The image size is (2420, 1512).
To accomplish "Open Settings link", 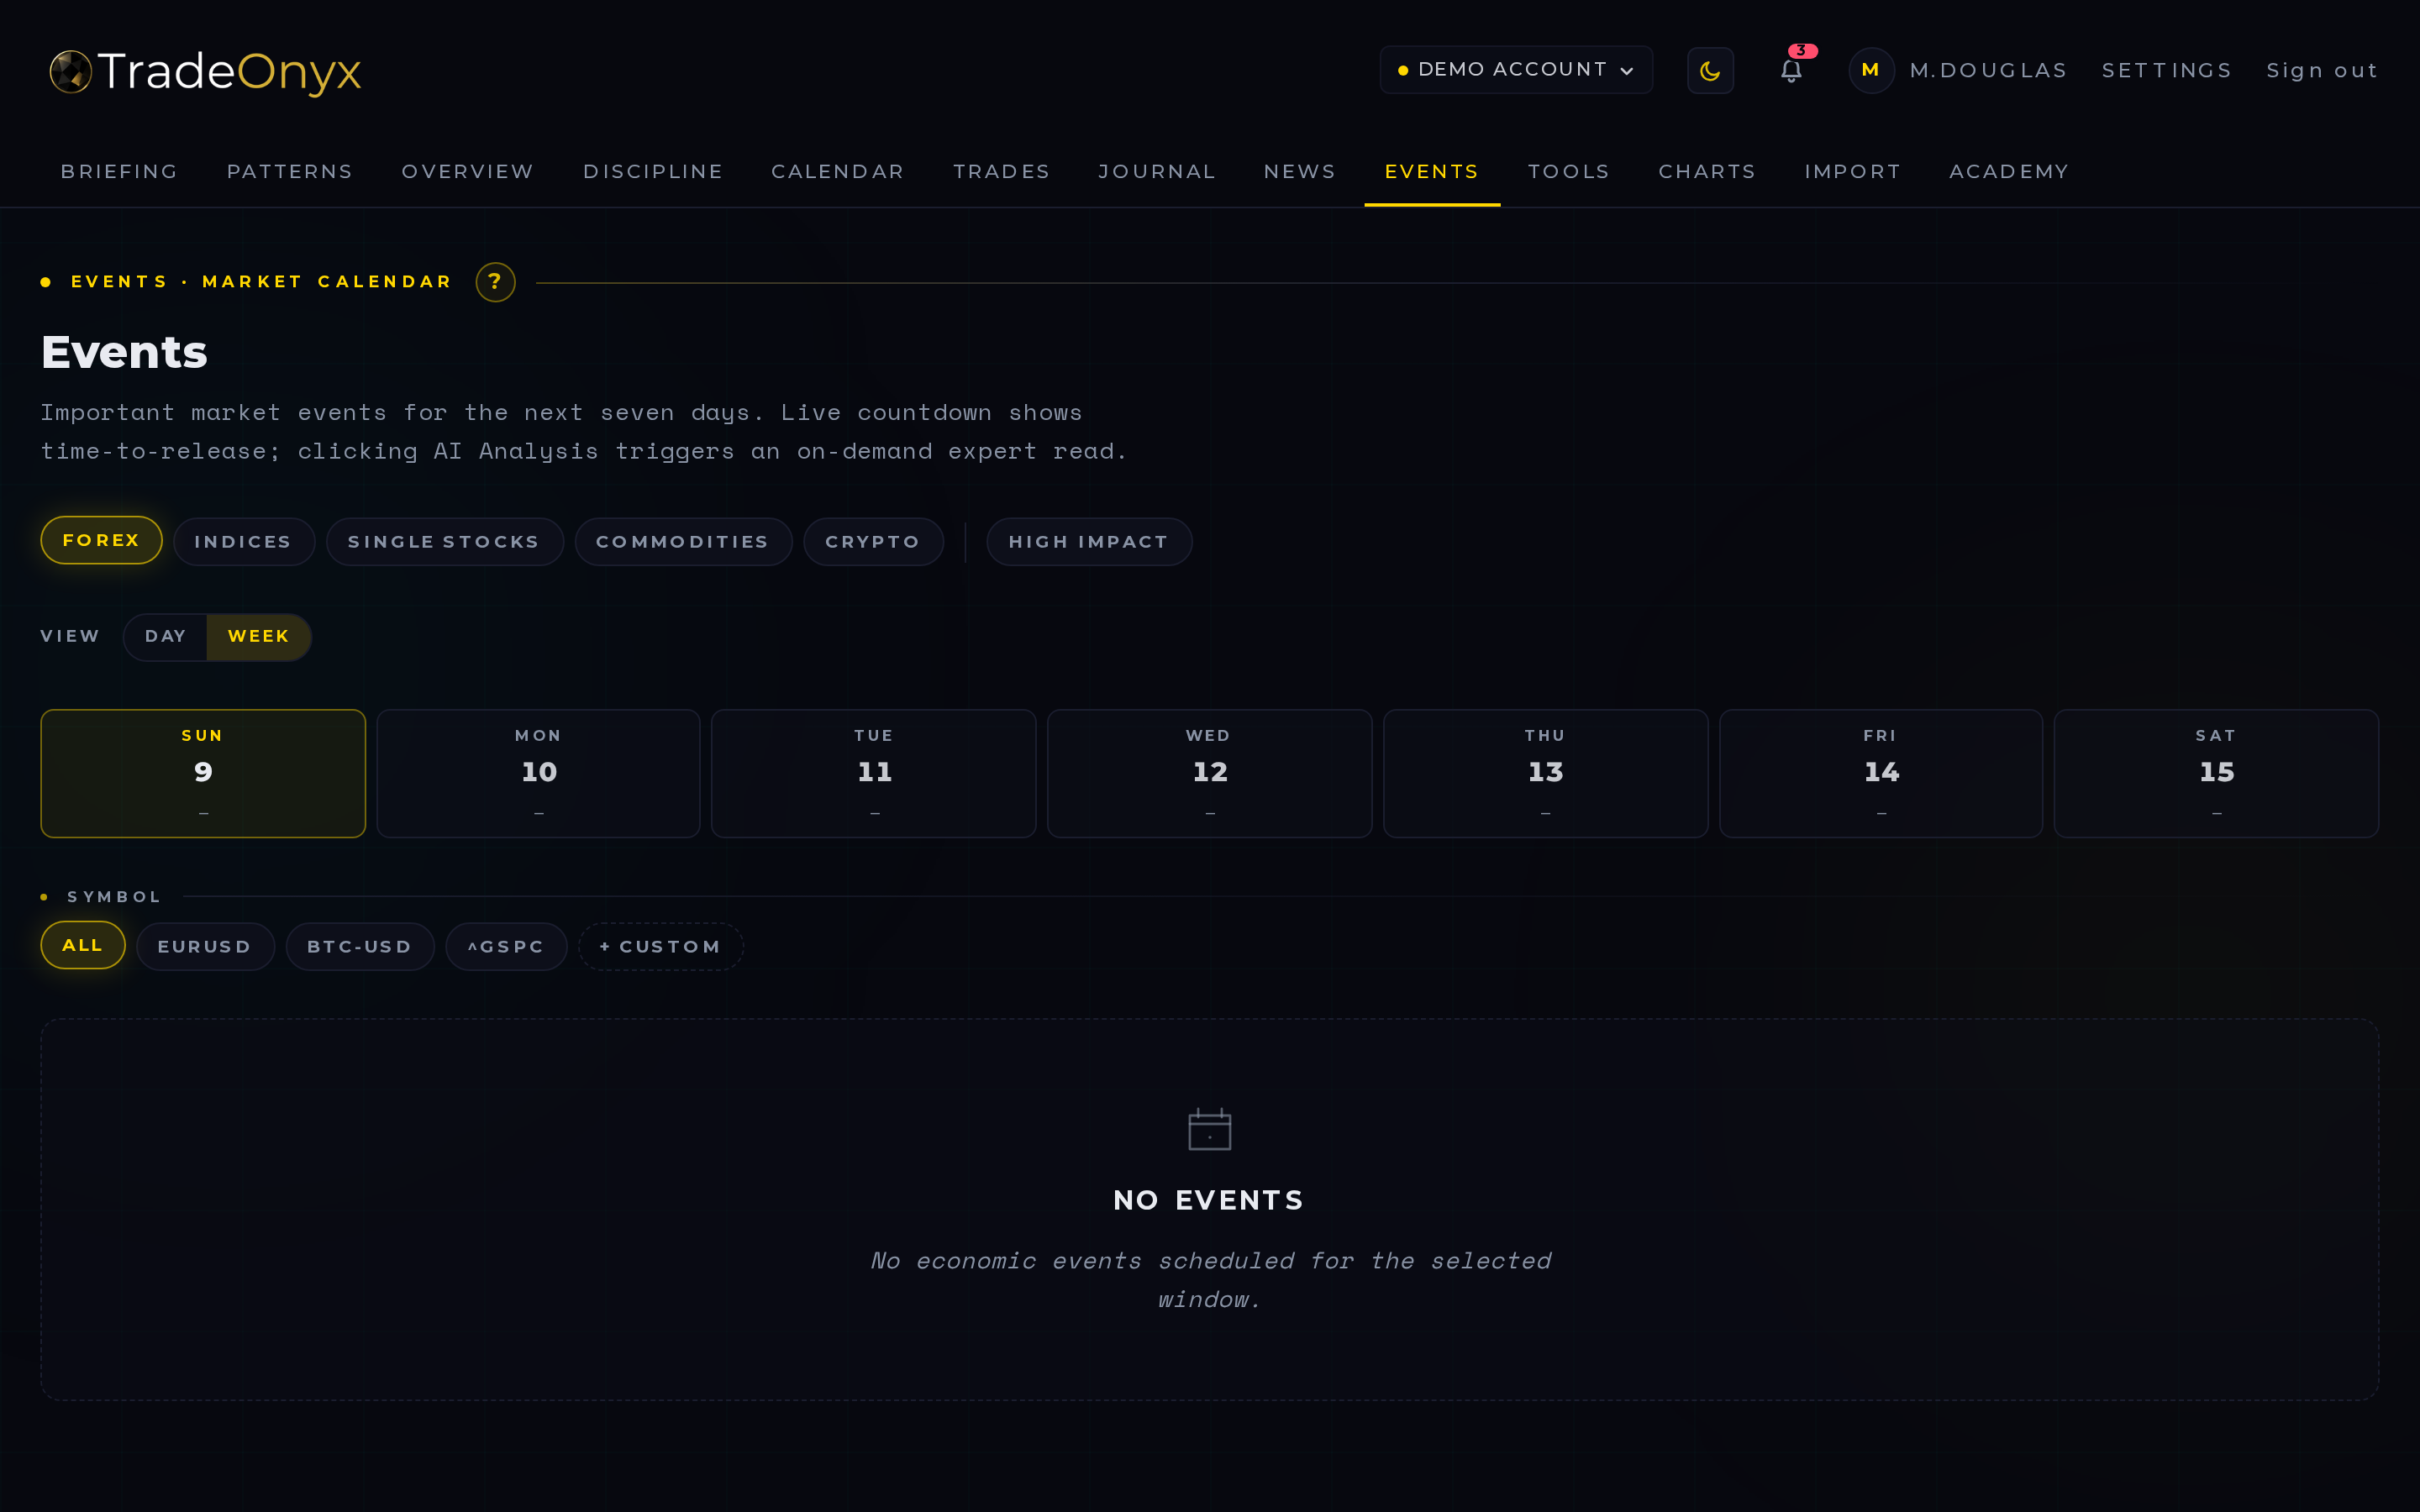I will pyautogui.click(x=2167, y=71).
